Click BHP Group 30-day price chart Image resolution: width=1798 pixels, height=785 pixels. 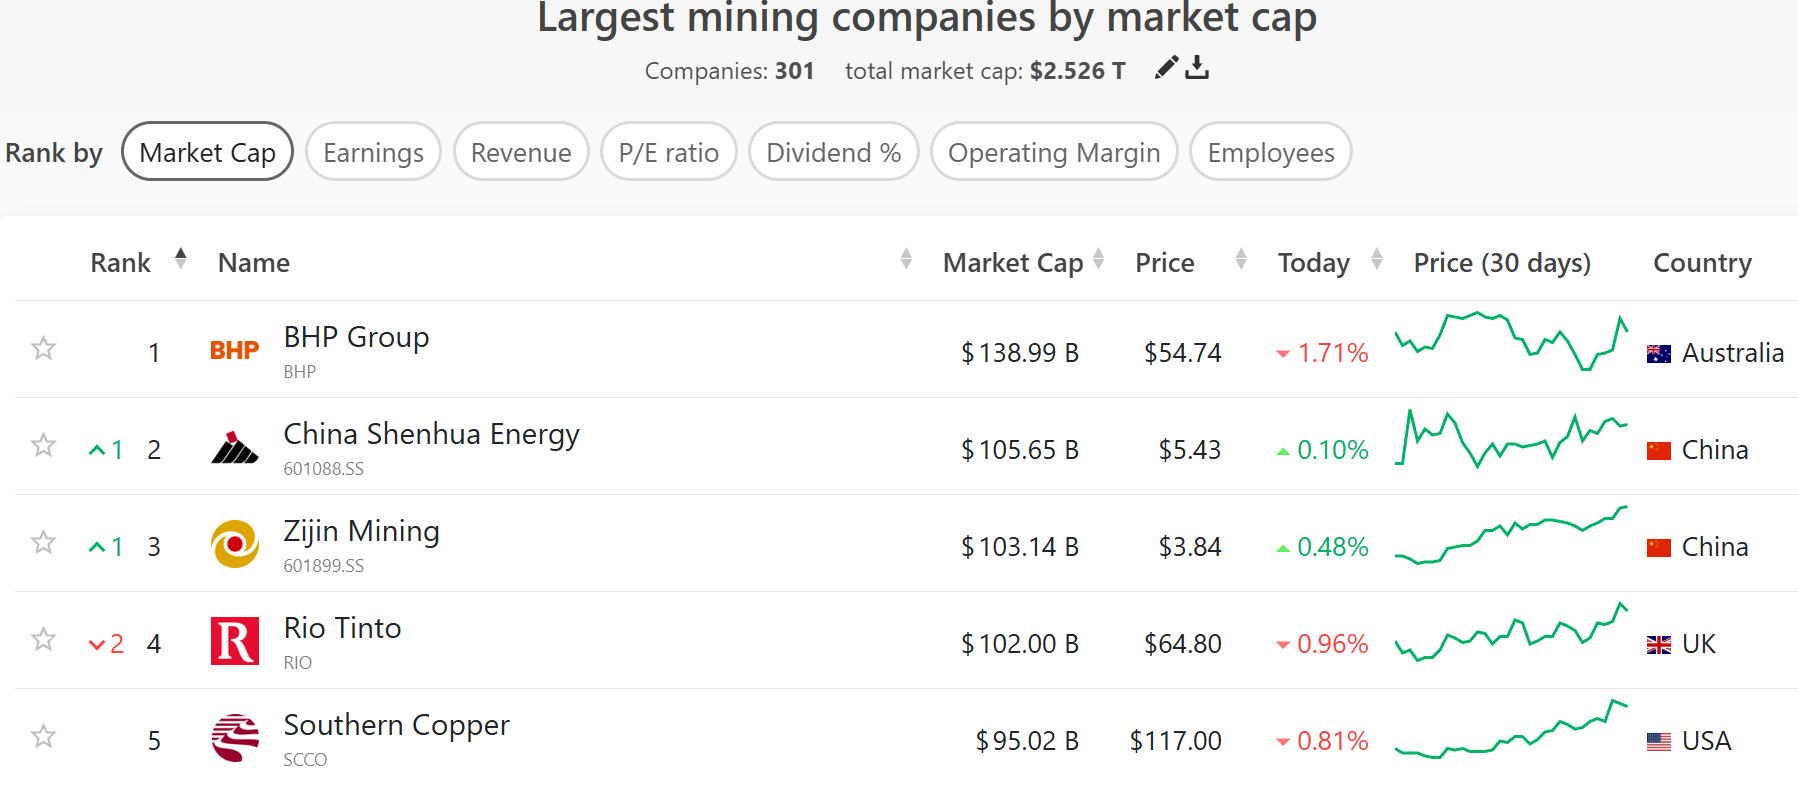point(1511,342)
